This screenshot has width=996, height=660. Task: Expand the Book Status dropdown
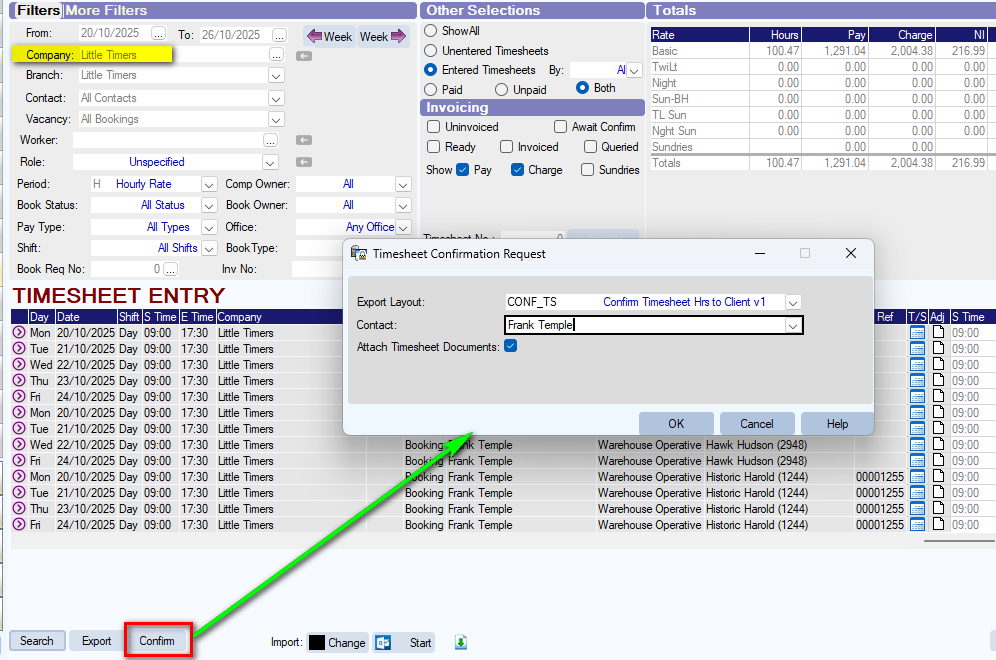click(x=209, y=206)
